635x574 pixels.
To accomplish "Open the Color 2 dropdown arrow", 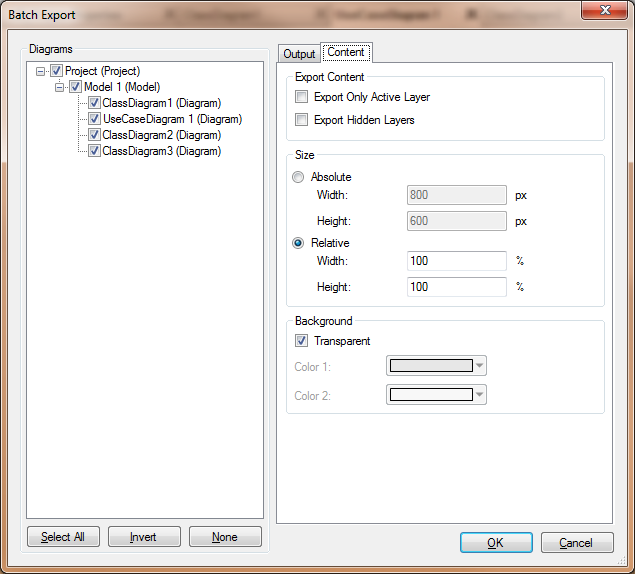I will pos(479,395).
